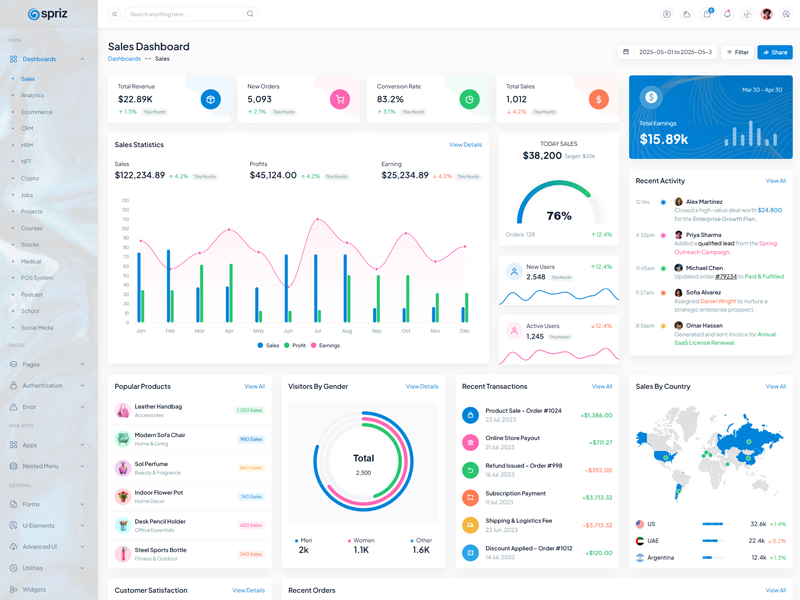Click the notification bell icon

(727, 14)
